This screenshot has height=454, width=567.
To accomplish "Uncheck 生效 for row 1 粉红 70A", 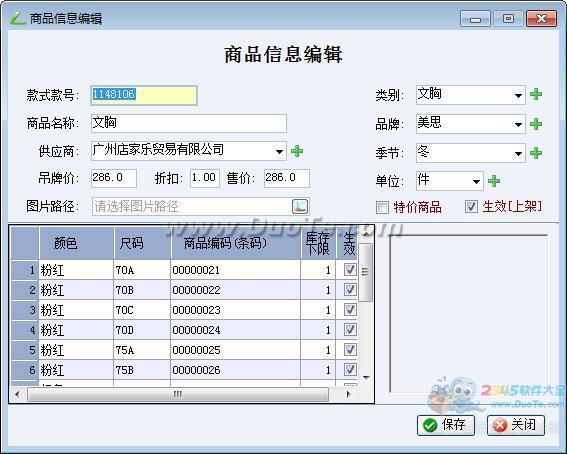I will pyautogui.click(x=350, y=270).
